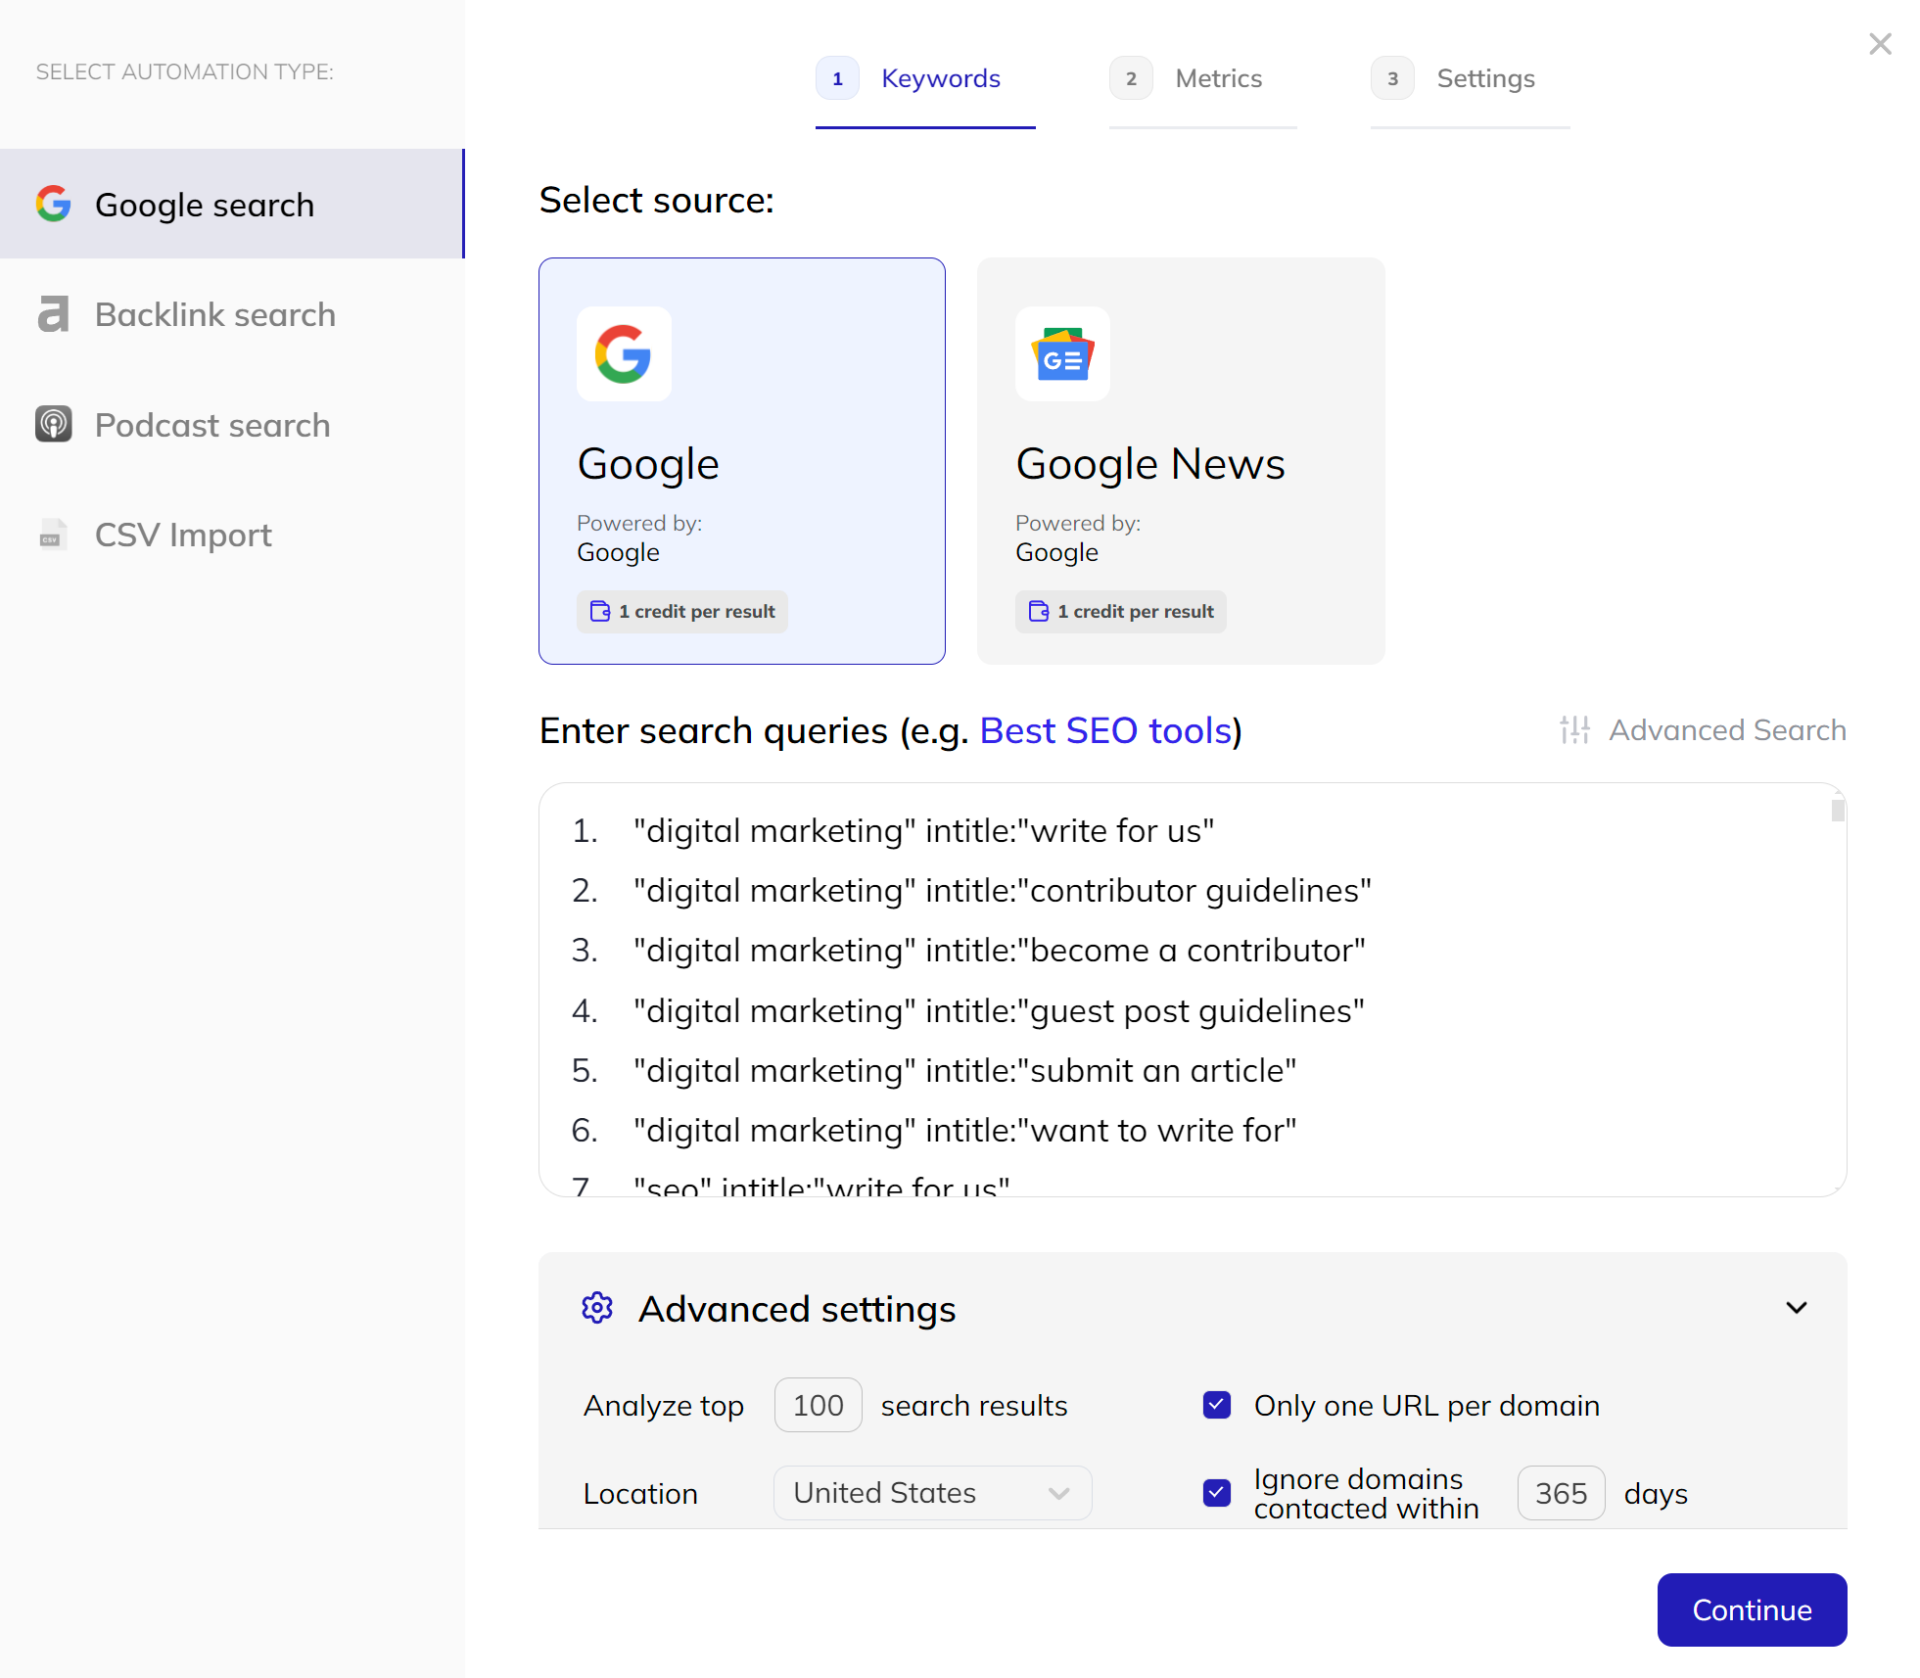1920x1678 pixels.
Task: Click the Continue button to proceed
Action: coord(1752,1609)
